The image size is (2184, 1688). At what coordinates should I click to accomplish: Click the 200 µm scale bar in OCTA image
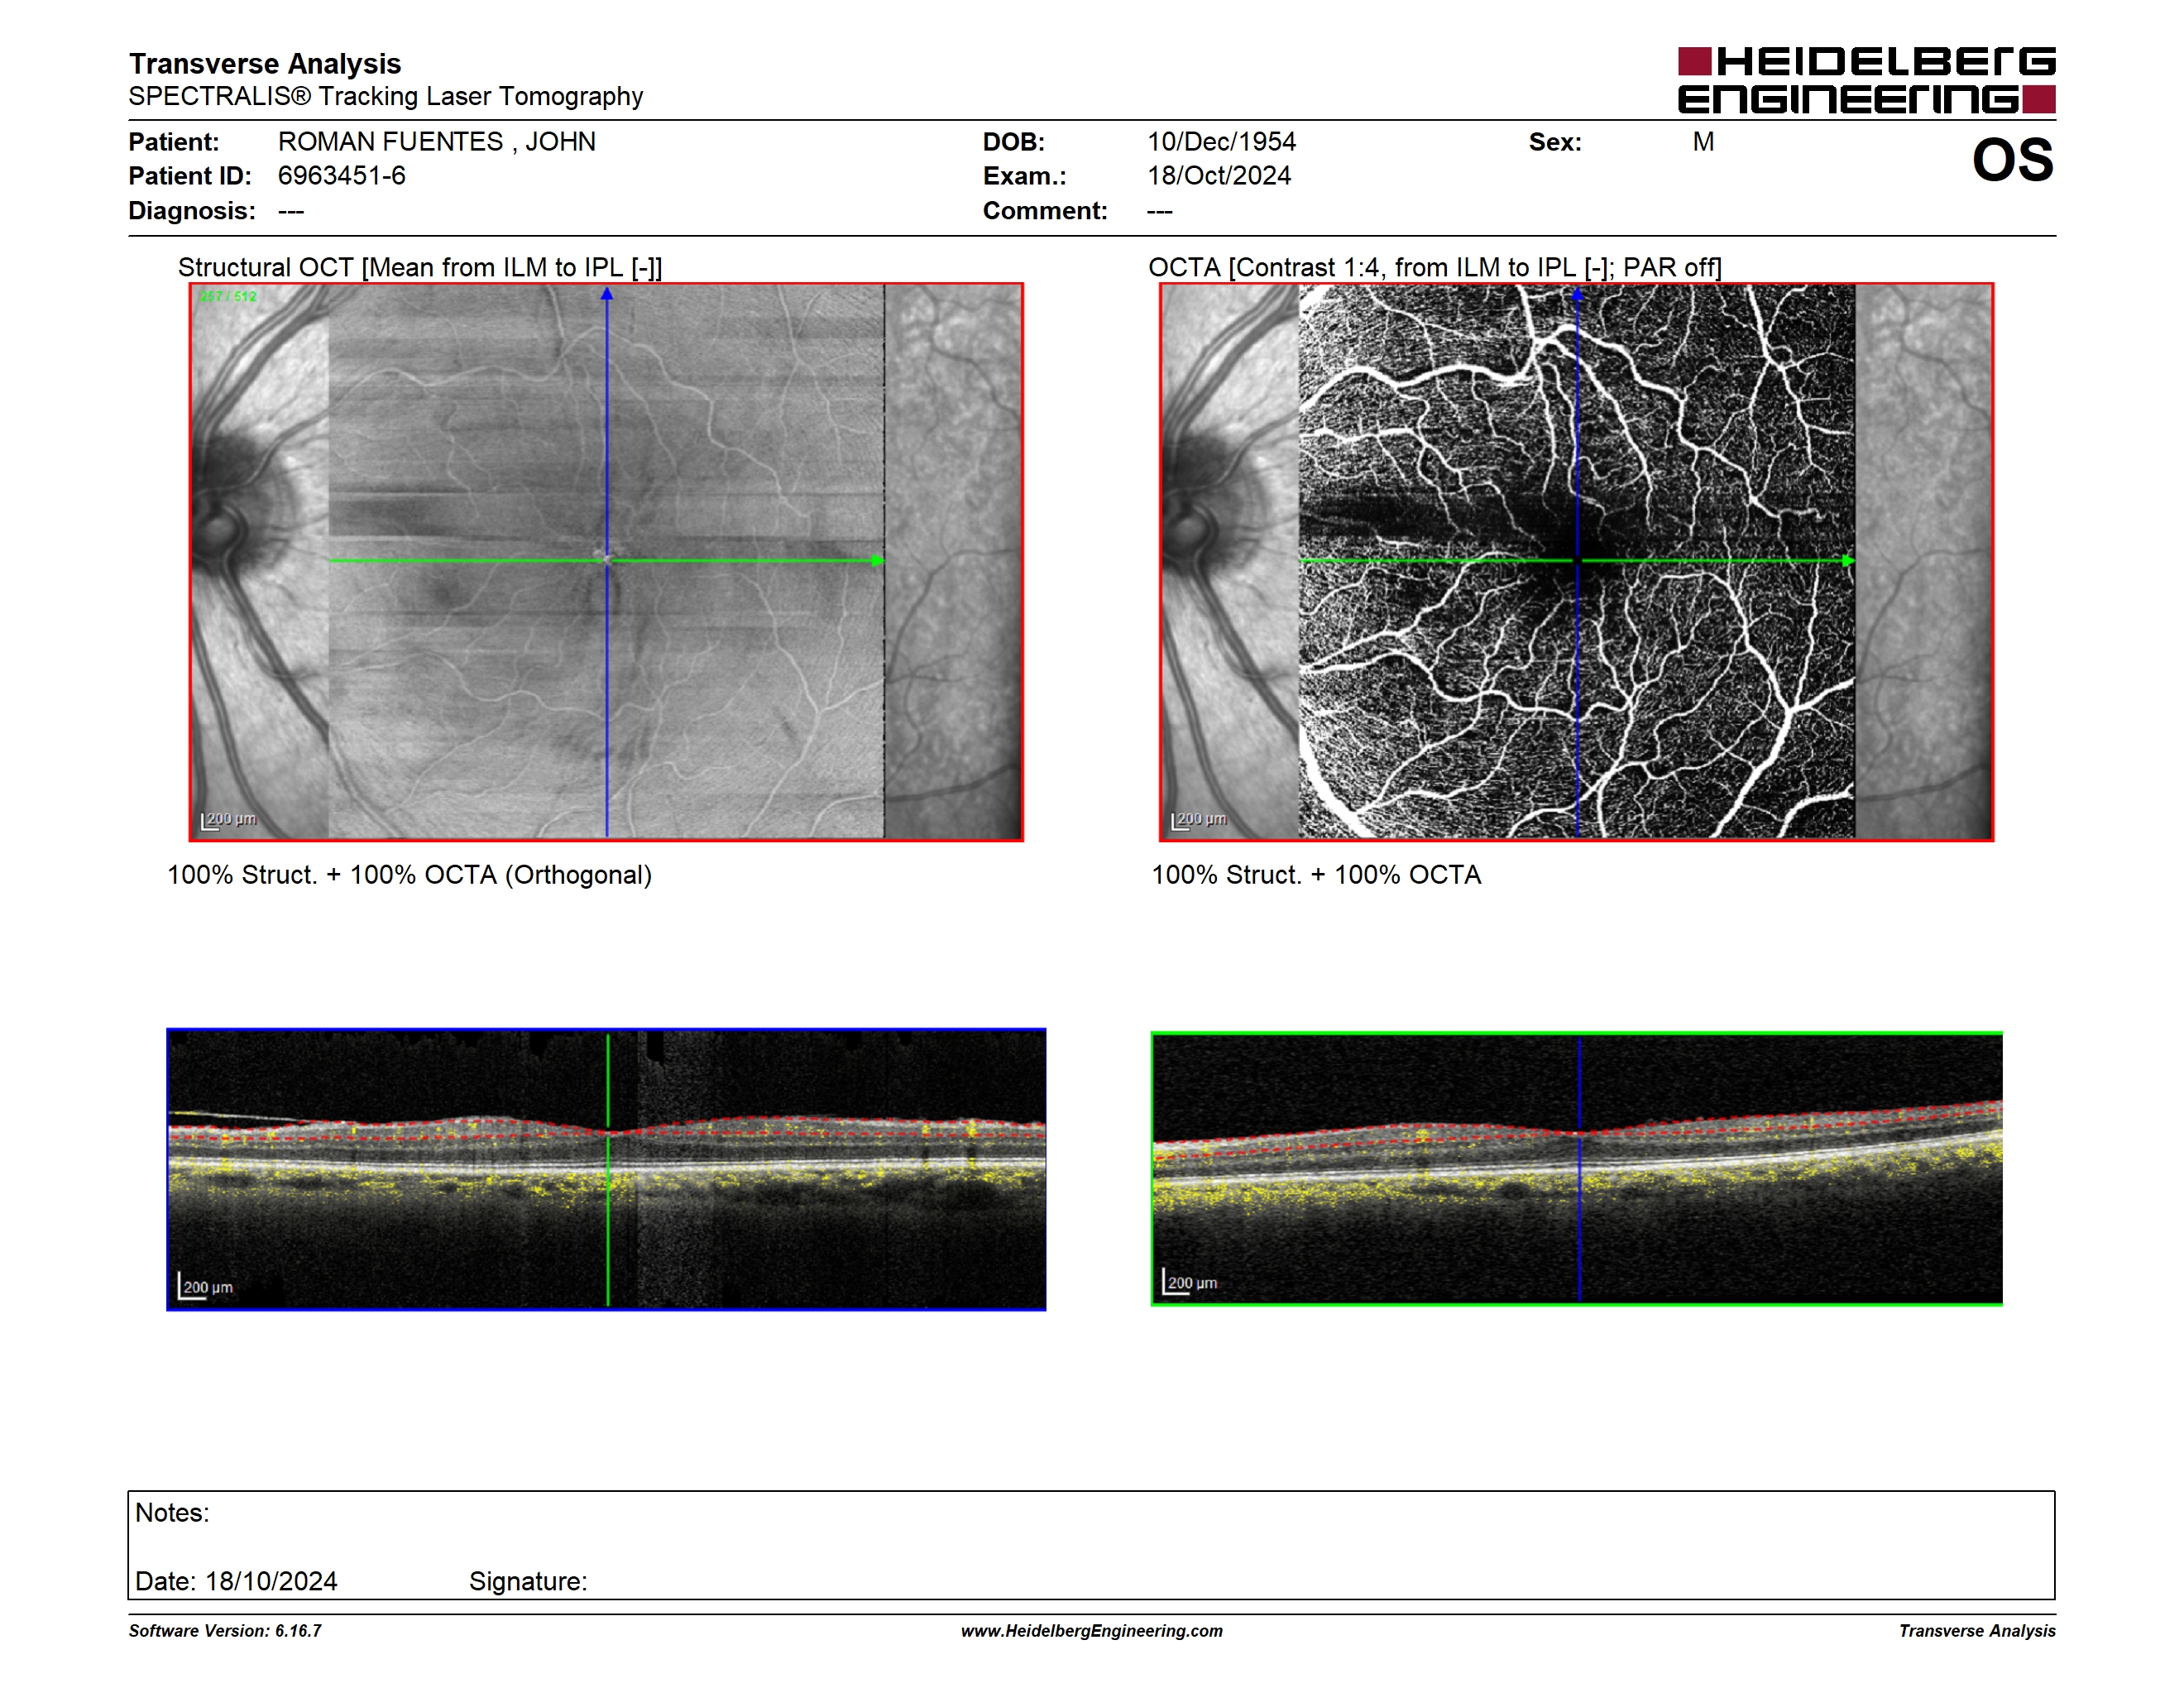[1199, 821]
